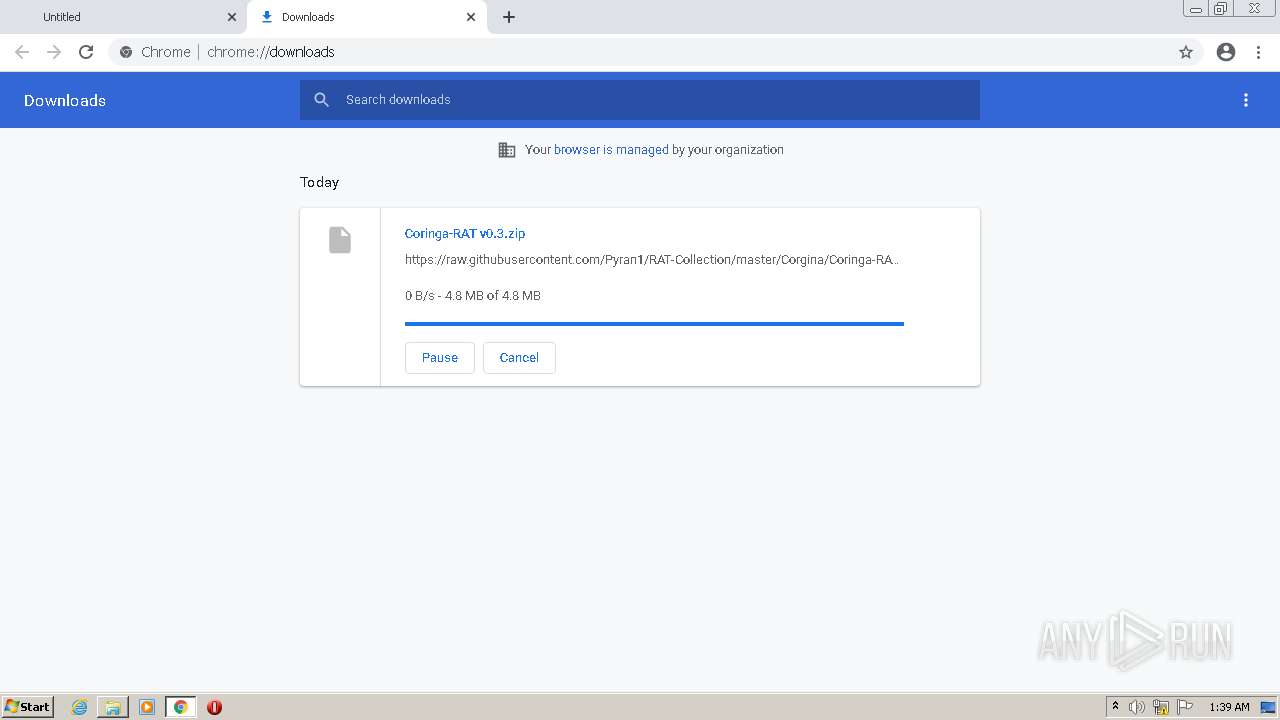The height and width of the screenshot is (720, 1280).
Task: Bookmark this page with the star icon
Action: [1186, 52]
